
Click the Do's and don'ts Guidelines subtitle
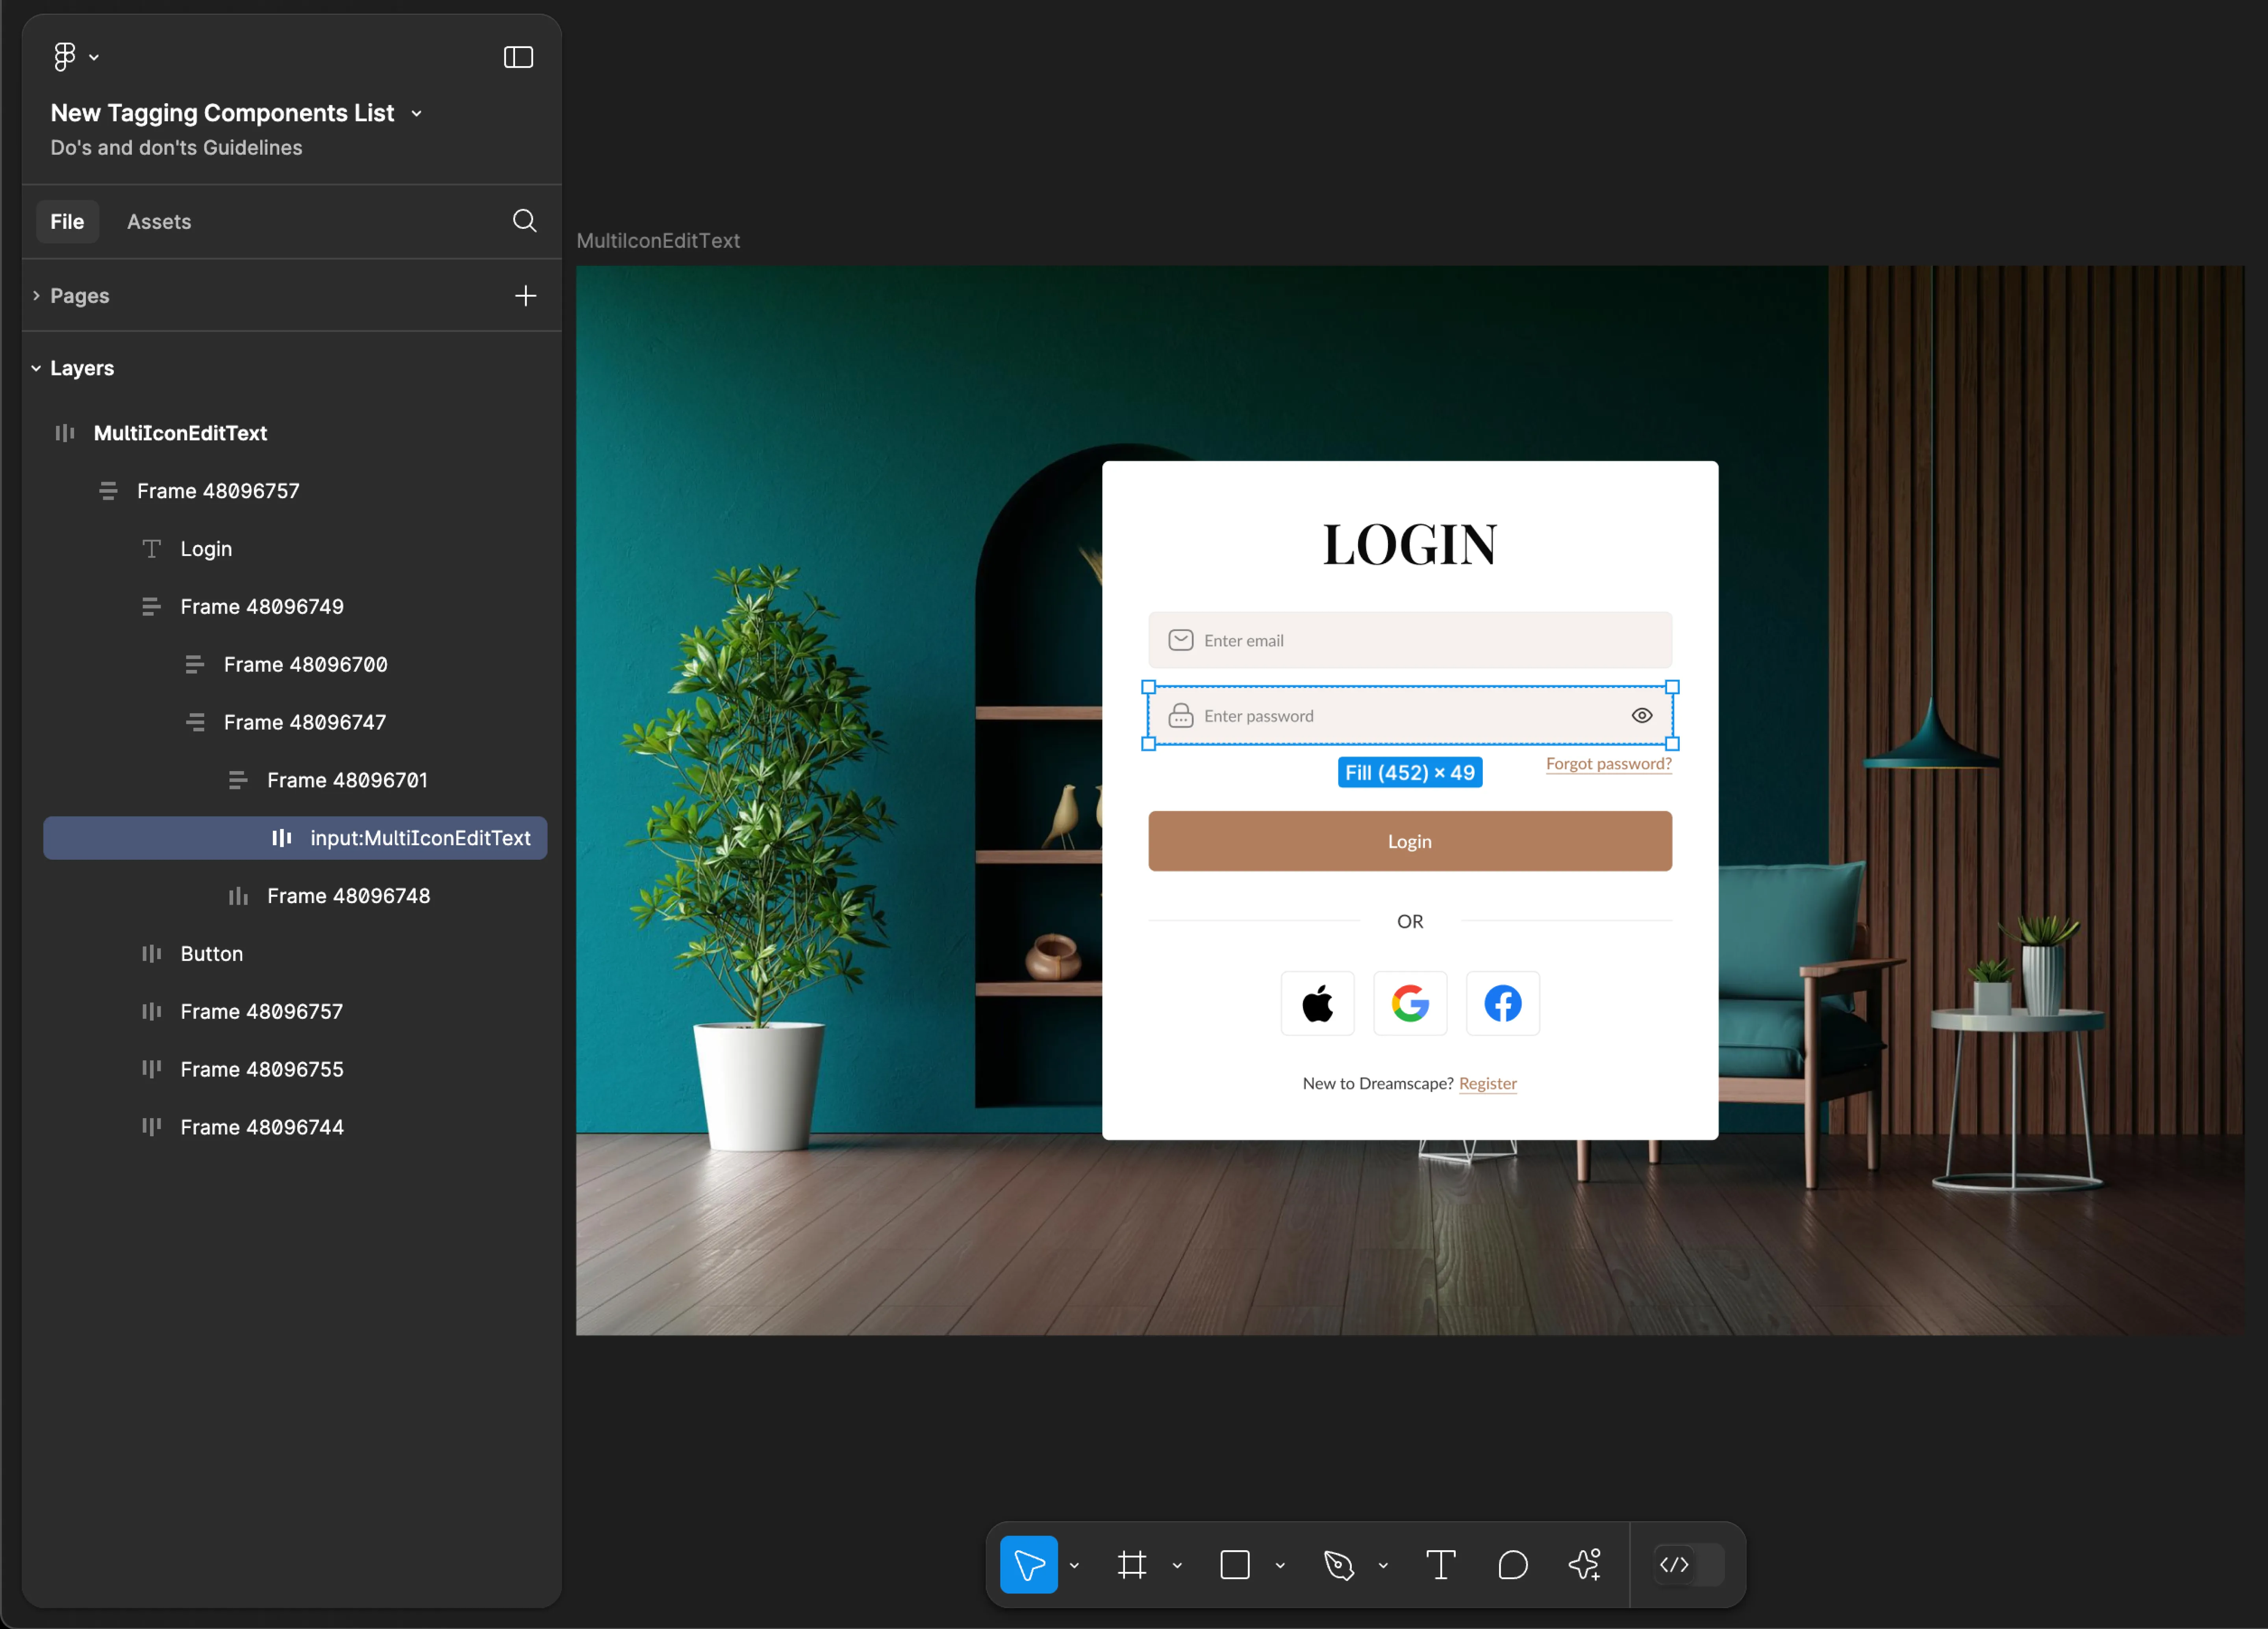click(x=176, y=148)
